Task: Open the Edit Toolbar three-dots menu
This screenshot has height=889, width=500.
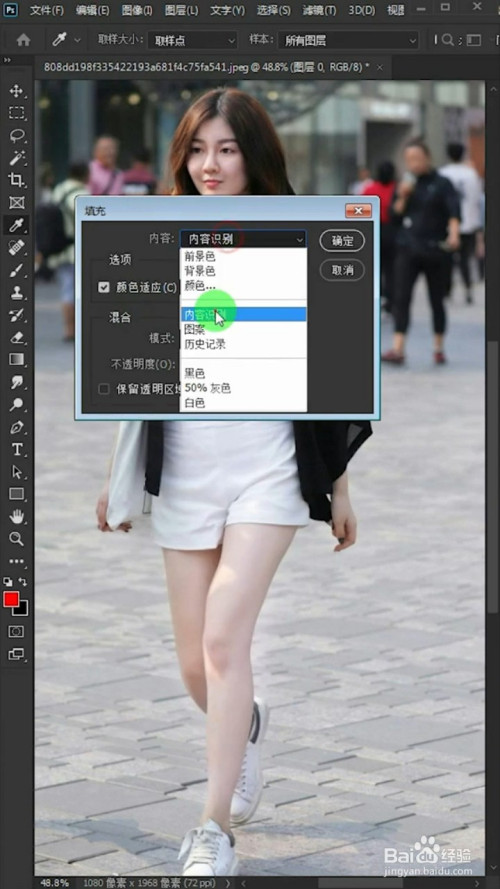Action: click(16, 561)
